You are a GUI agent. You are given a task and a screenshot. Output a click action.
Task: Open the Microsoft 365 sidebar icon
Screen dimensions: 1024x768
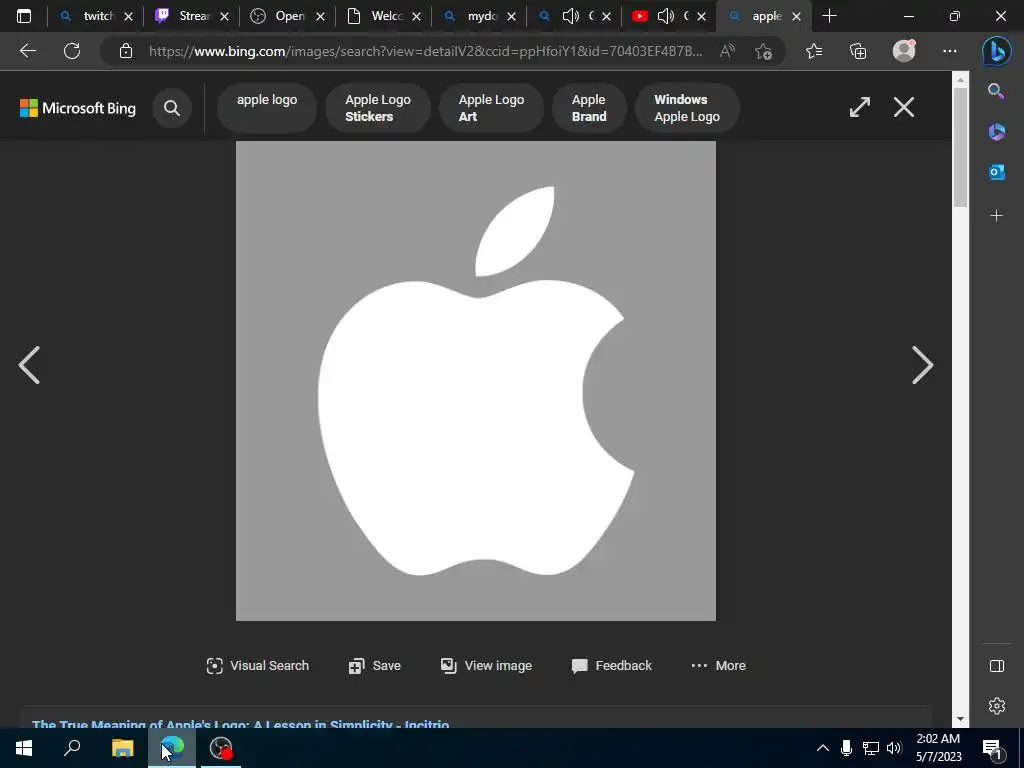[x=997, y=132]
